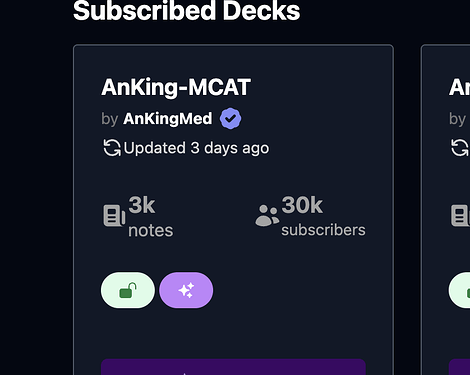Click the second deck's 'by' author line

tap(457, 119)
